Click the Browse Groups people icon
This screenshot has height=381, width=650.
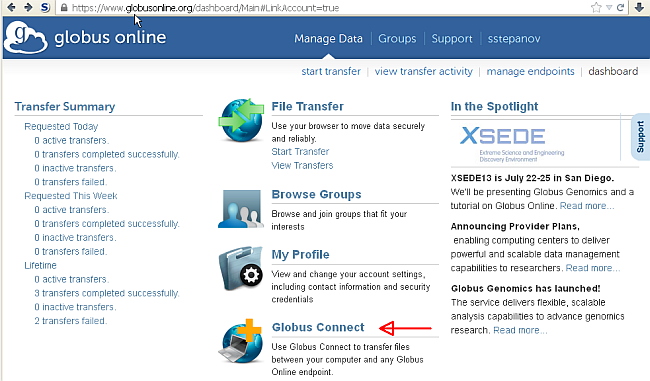tap(241, 209)
